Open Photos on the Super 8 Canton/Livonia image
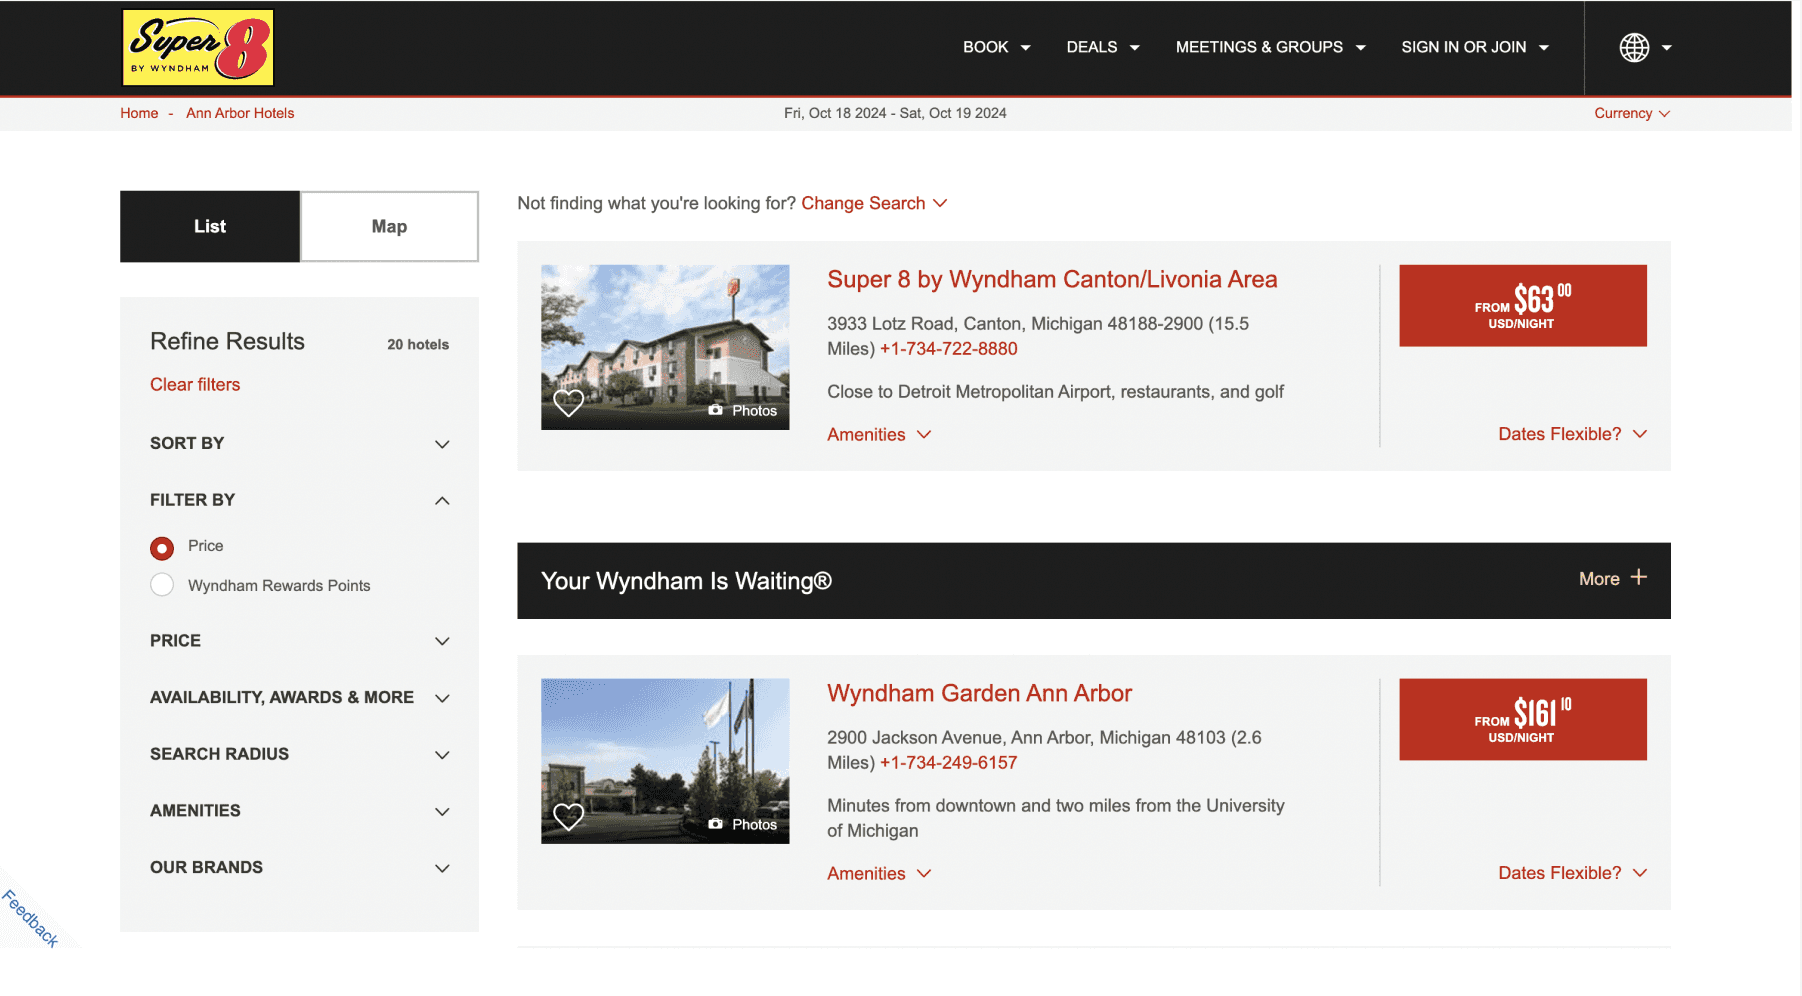Image resolution: width=1802 pixels, height=996 pixels. point(743,410)
